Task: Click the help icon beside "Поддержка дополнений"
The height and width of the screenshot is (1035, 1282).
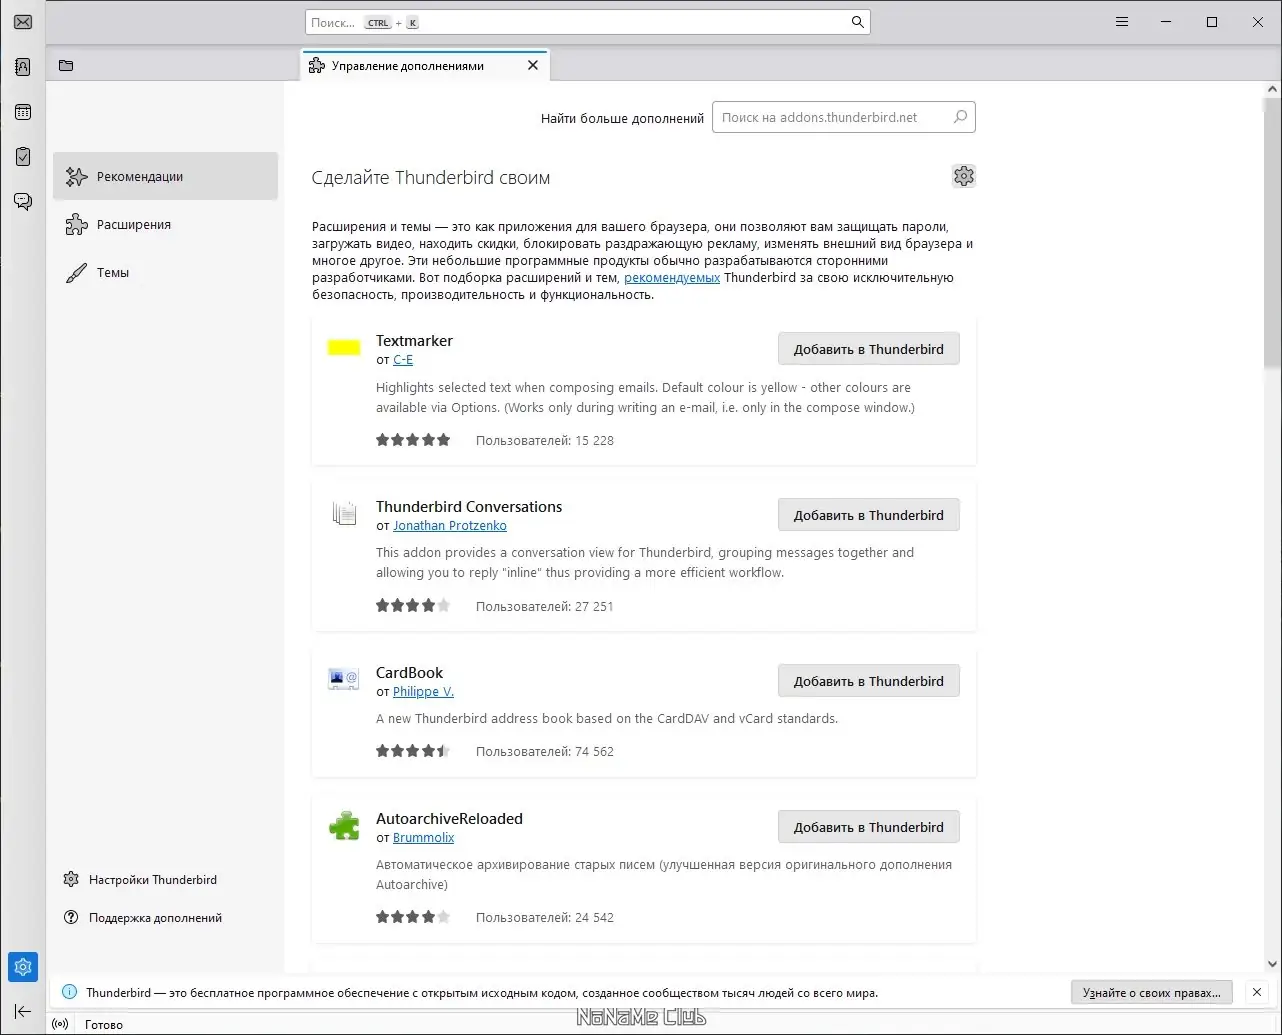Action: point(71,918)
